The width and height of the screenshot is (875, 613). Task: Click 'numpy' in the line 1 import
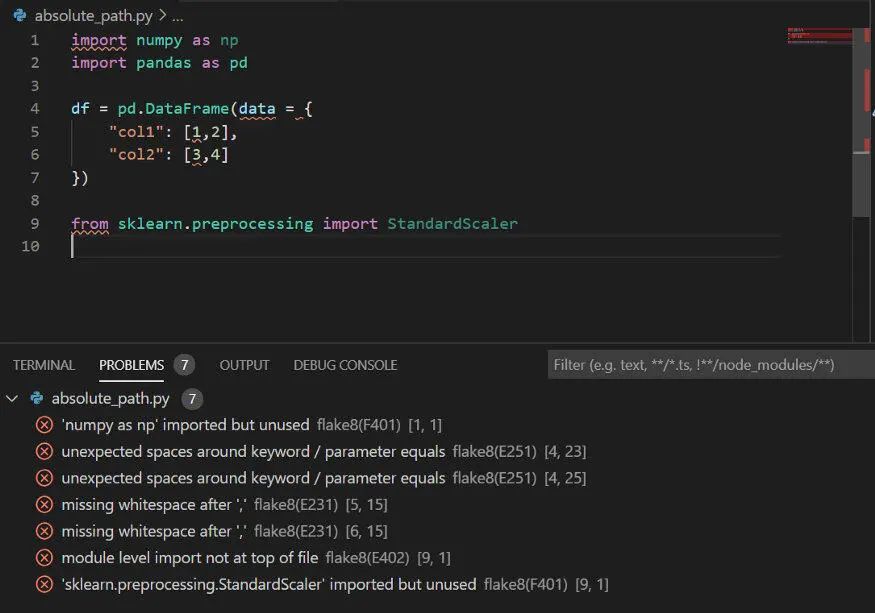tap(159, 40)
